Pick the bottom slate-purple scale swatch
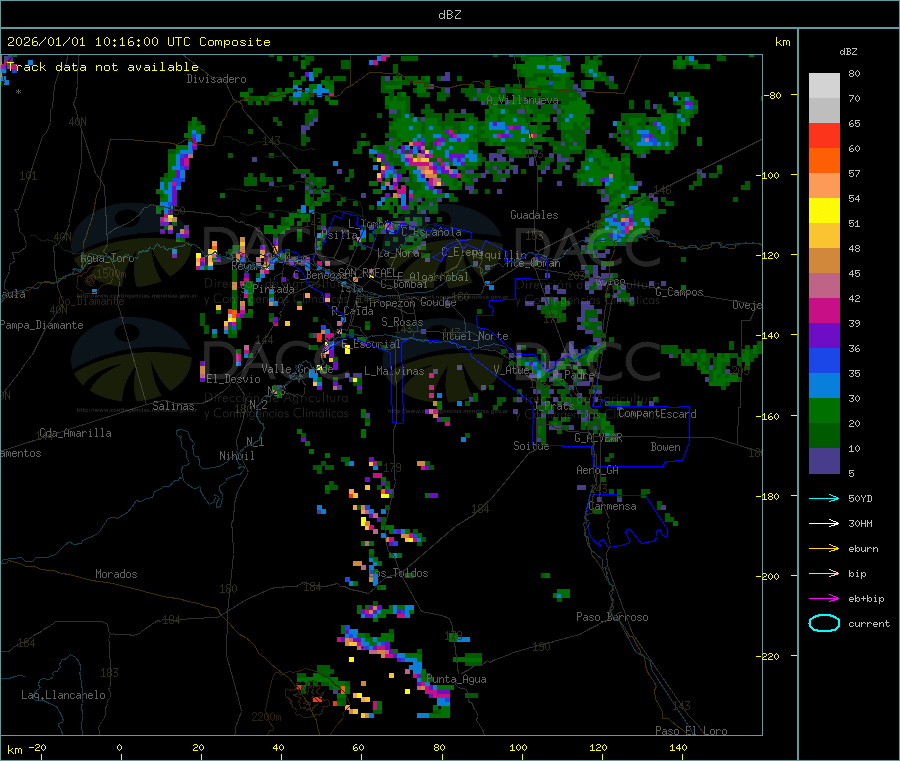Image resolution: width=900 pixels, height=761 pixels. (824, 461)
